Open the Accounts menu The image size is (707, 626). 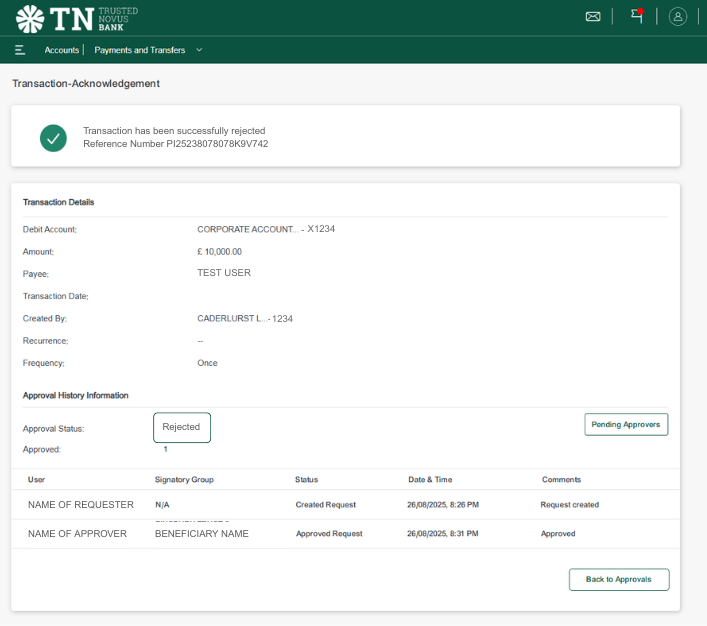point(61,50)
